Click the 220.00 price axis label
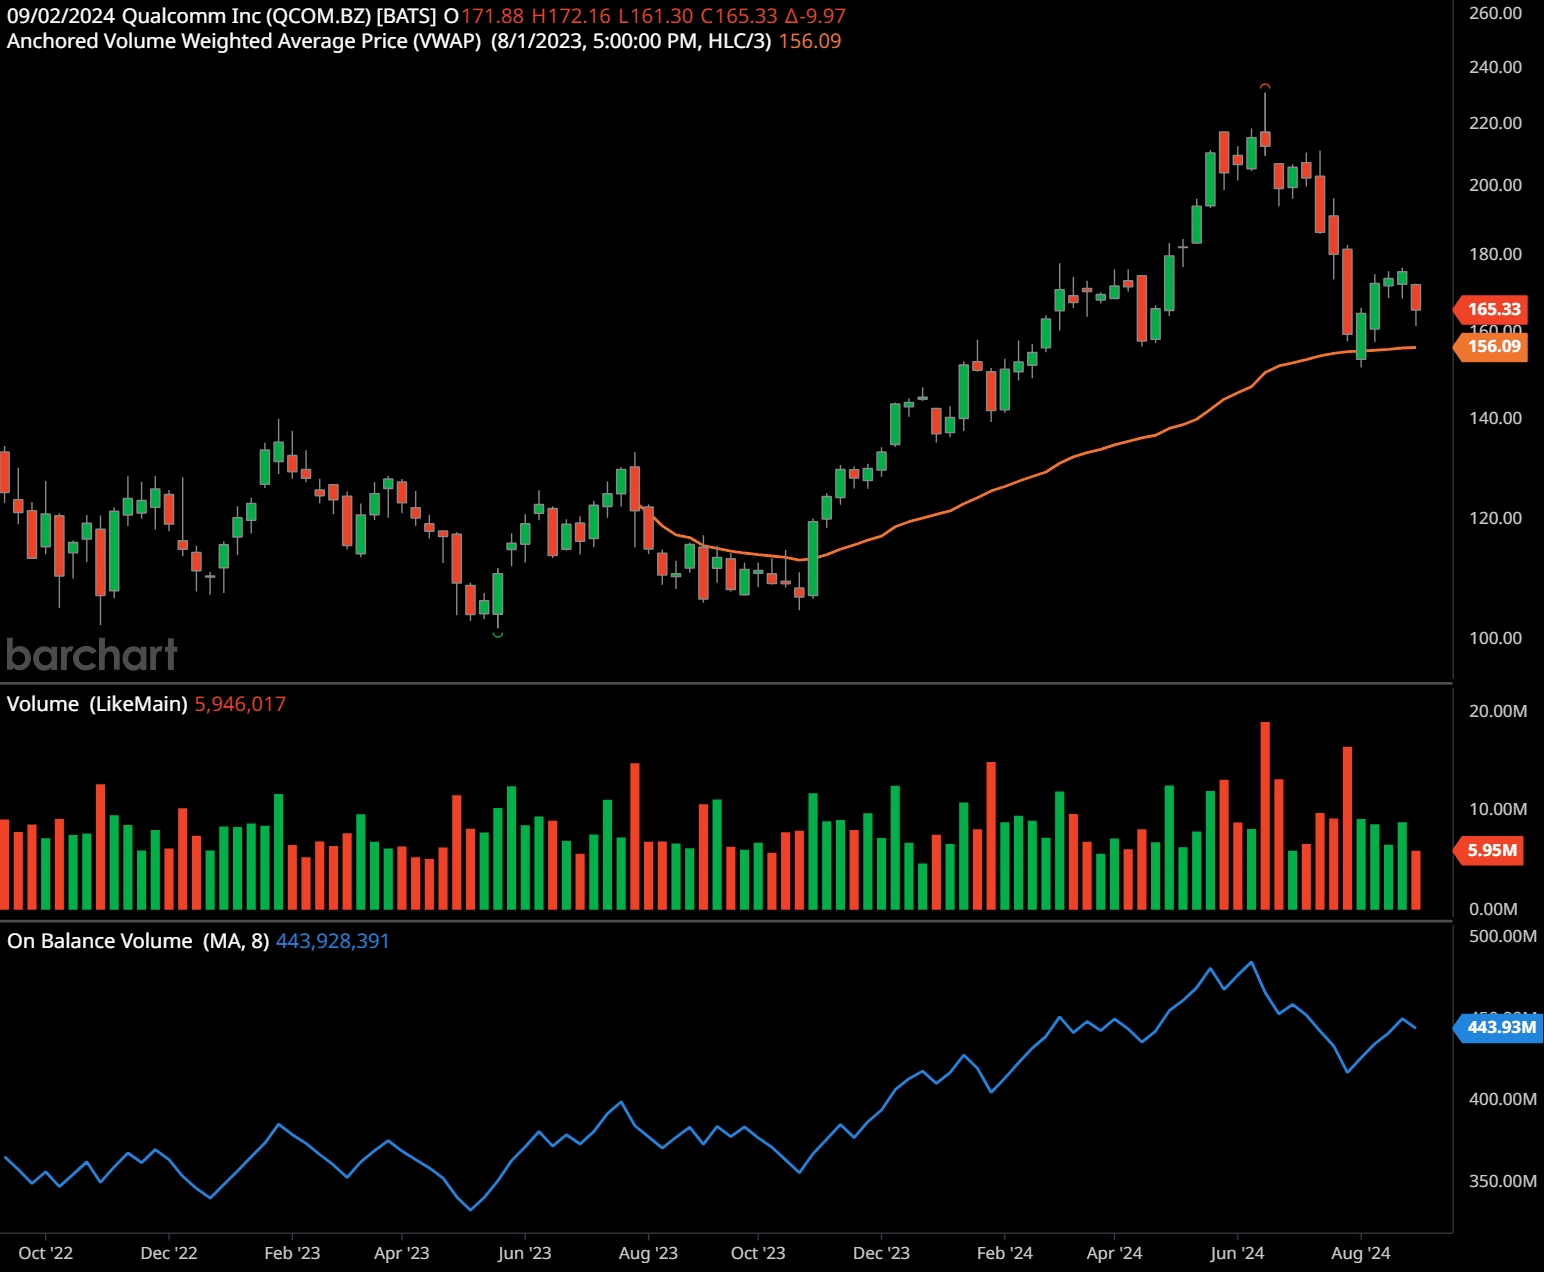This screenshot has height=1272, width=1544. tap(1495, 123)
